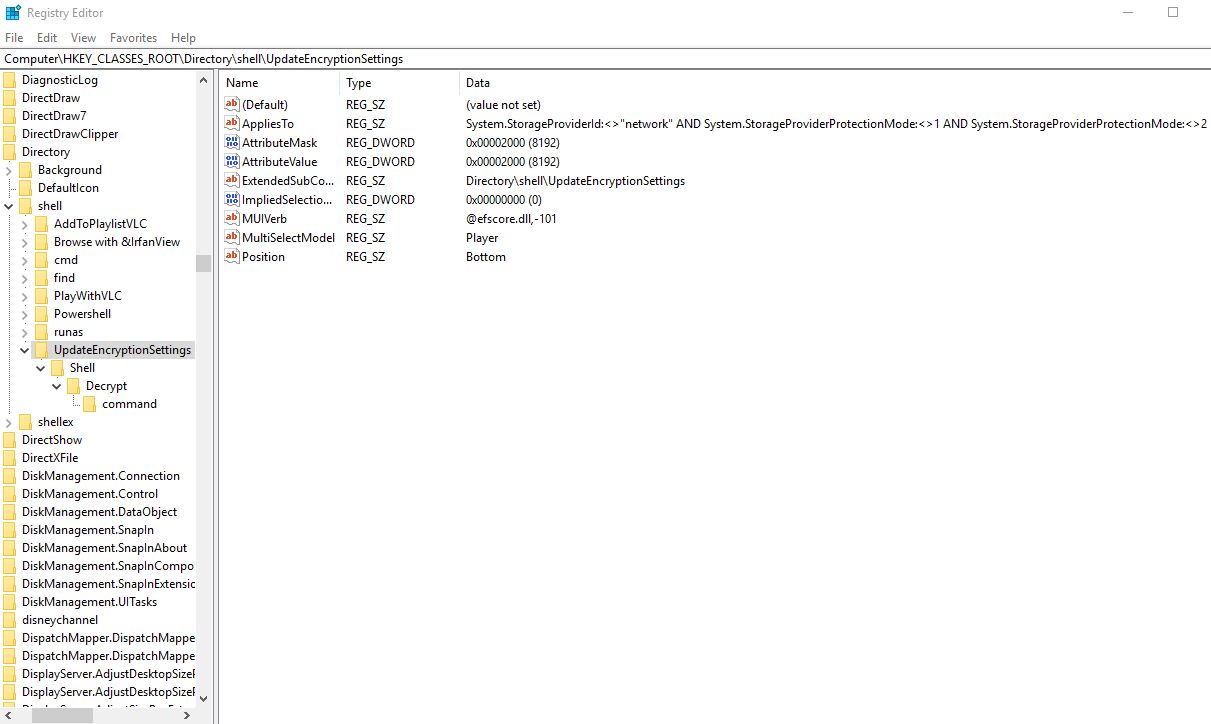Click the disneychannel folder icon
The height and width of the screenshot is (724, 1211).
9,620
